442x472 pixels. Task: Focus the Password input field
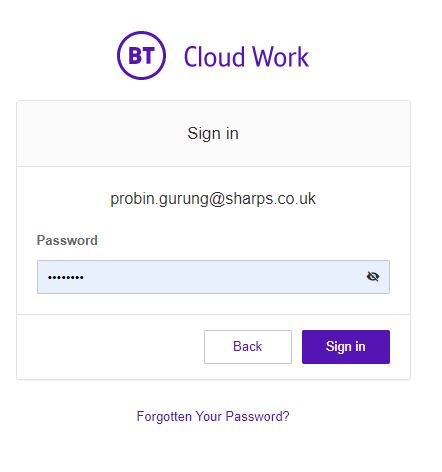point(213,277)
